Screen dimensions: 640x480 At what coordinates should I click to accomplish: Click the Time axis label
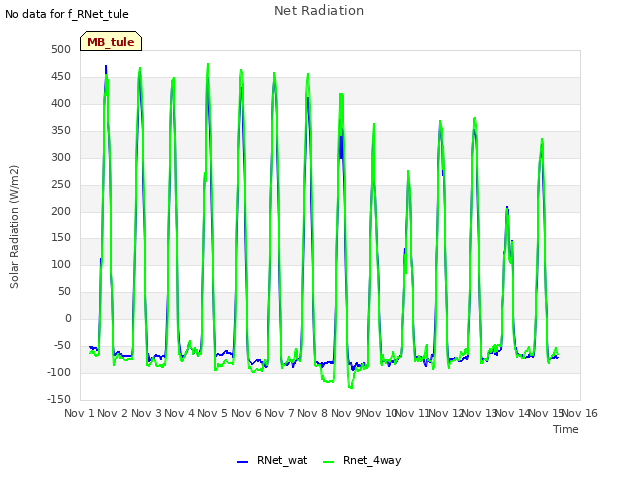(566, 429)
